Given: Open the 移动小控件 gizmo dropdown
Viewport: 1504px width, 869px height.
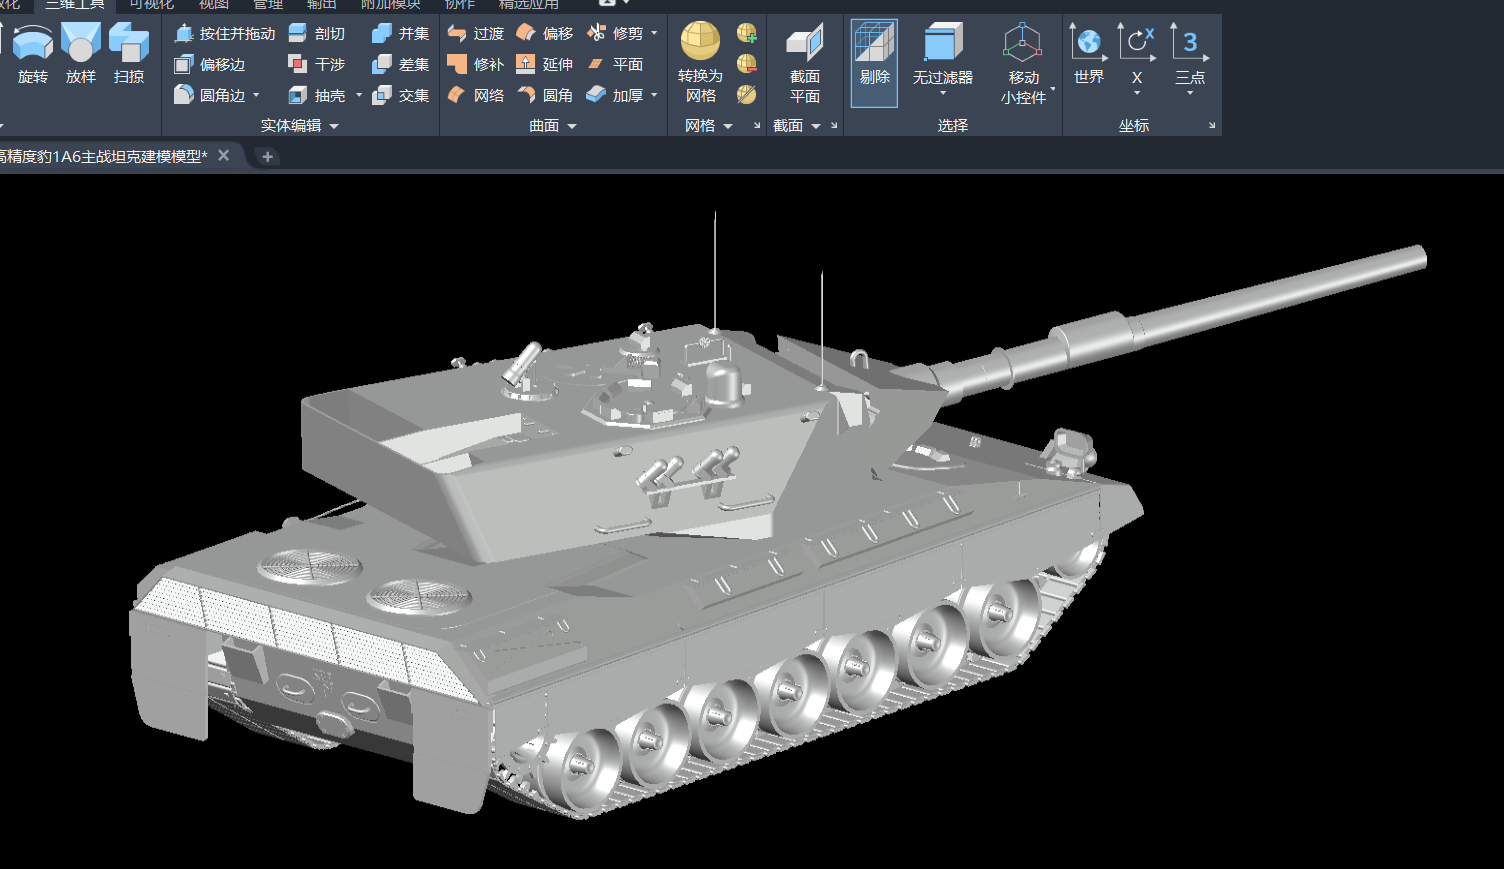Looking at the screenshot, I should 1052,88.
